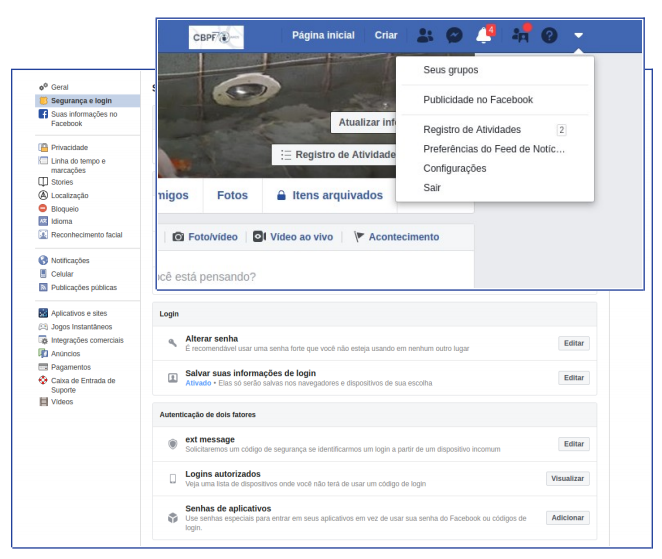This screenshot has width=662, height=559.
Task: Open Segurança e login settings section
Action: [81, 101]
